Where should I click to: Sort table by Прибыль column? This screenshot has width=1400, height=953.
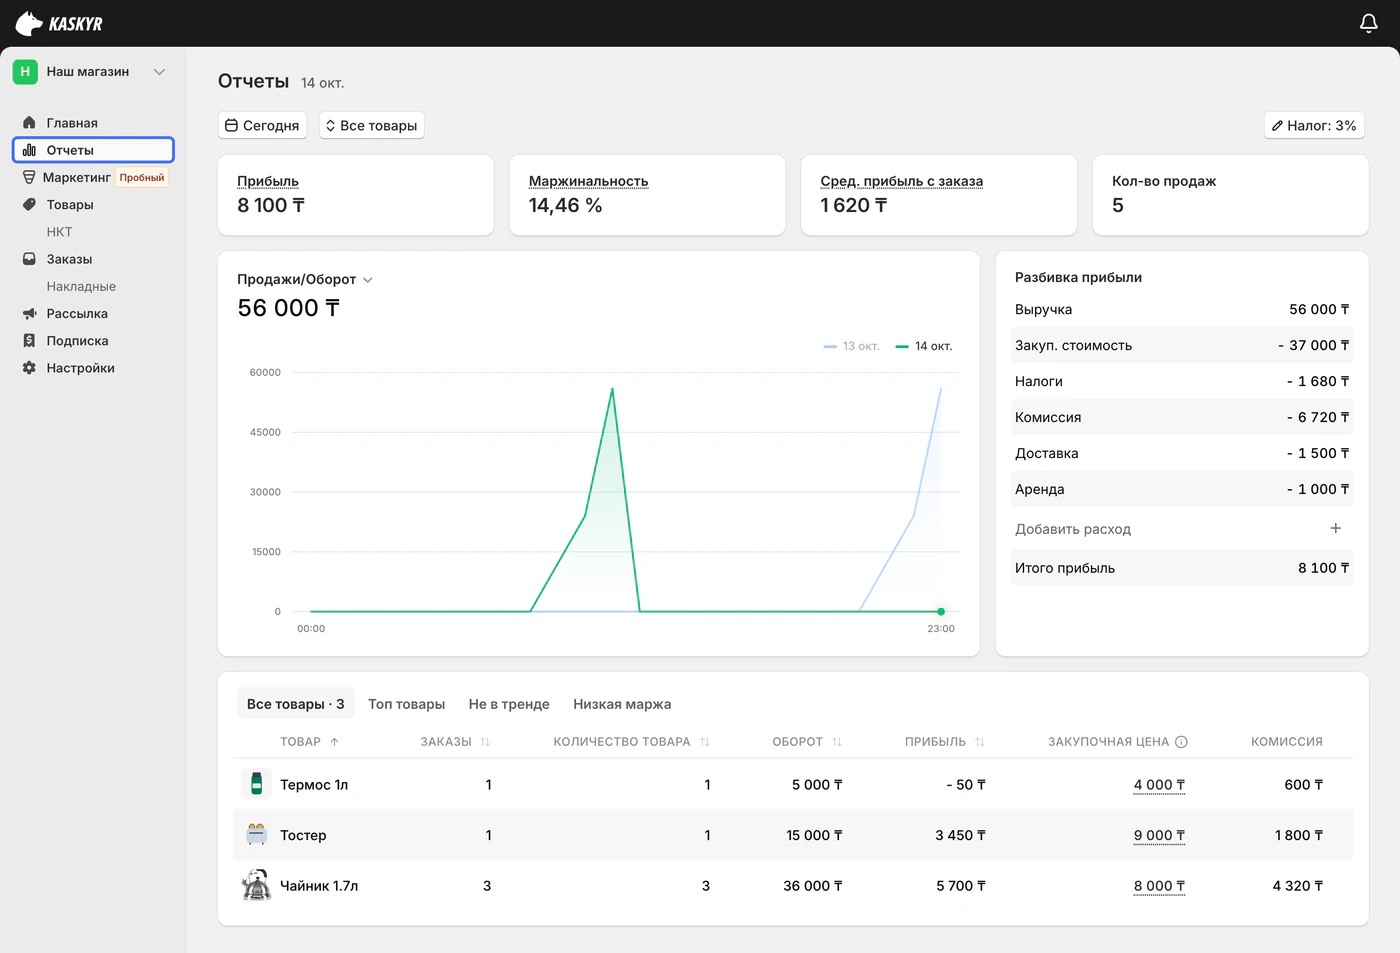click(x=980, y=742)
